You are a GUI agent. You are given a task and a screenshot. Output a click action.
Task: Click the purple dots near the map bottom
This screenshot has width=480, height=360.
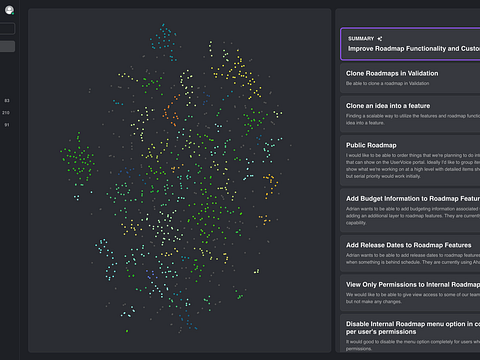151,275
